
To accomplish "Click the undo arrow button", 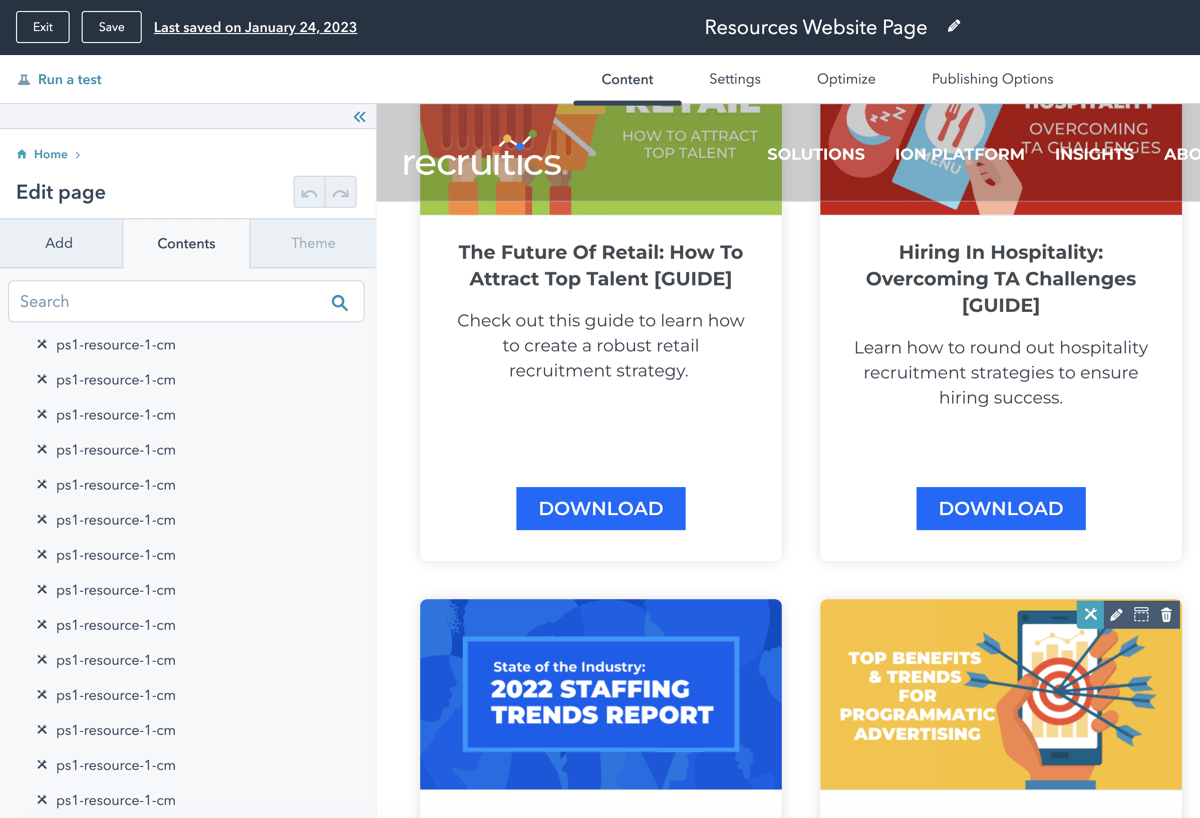I will coord(309,193).
